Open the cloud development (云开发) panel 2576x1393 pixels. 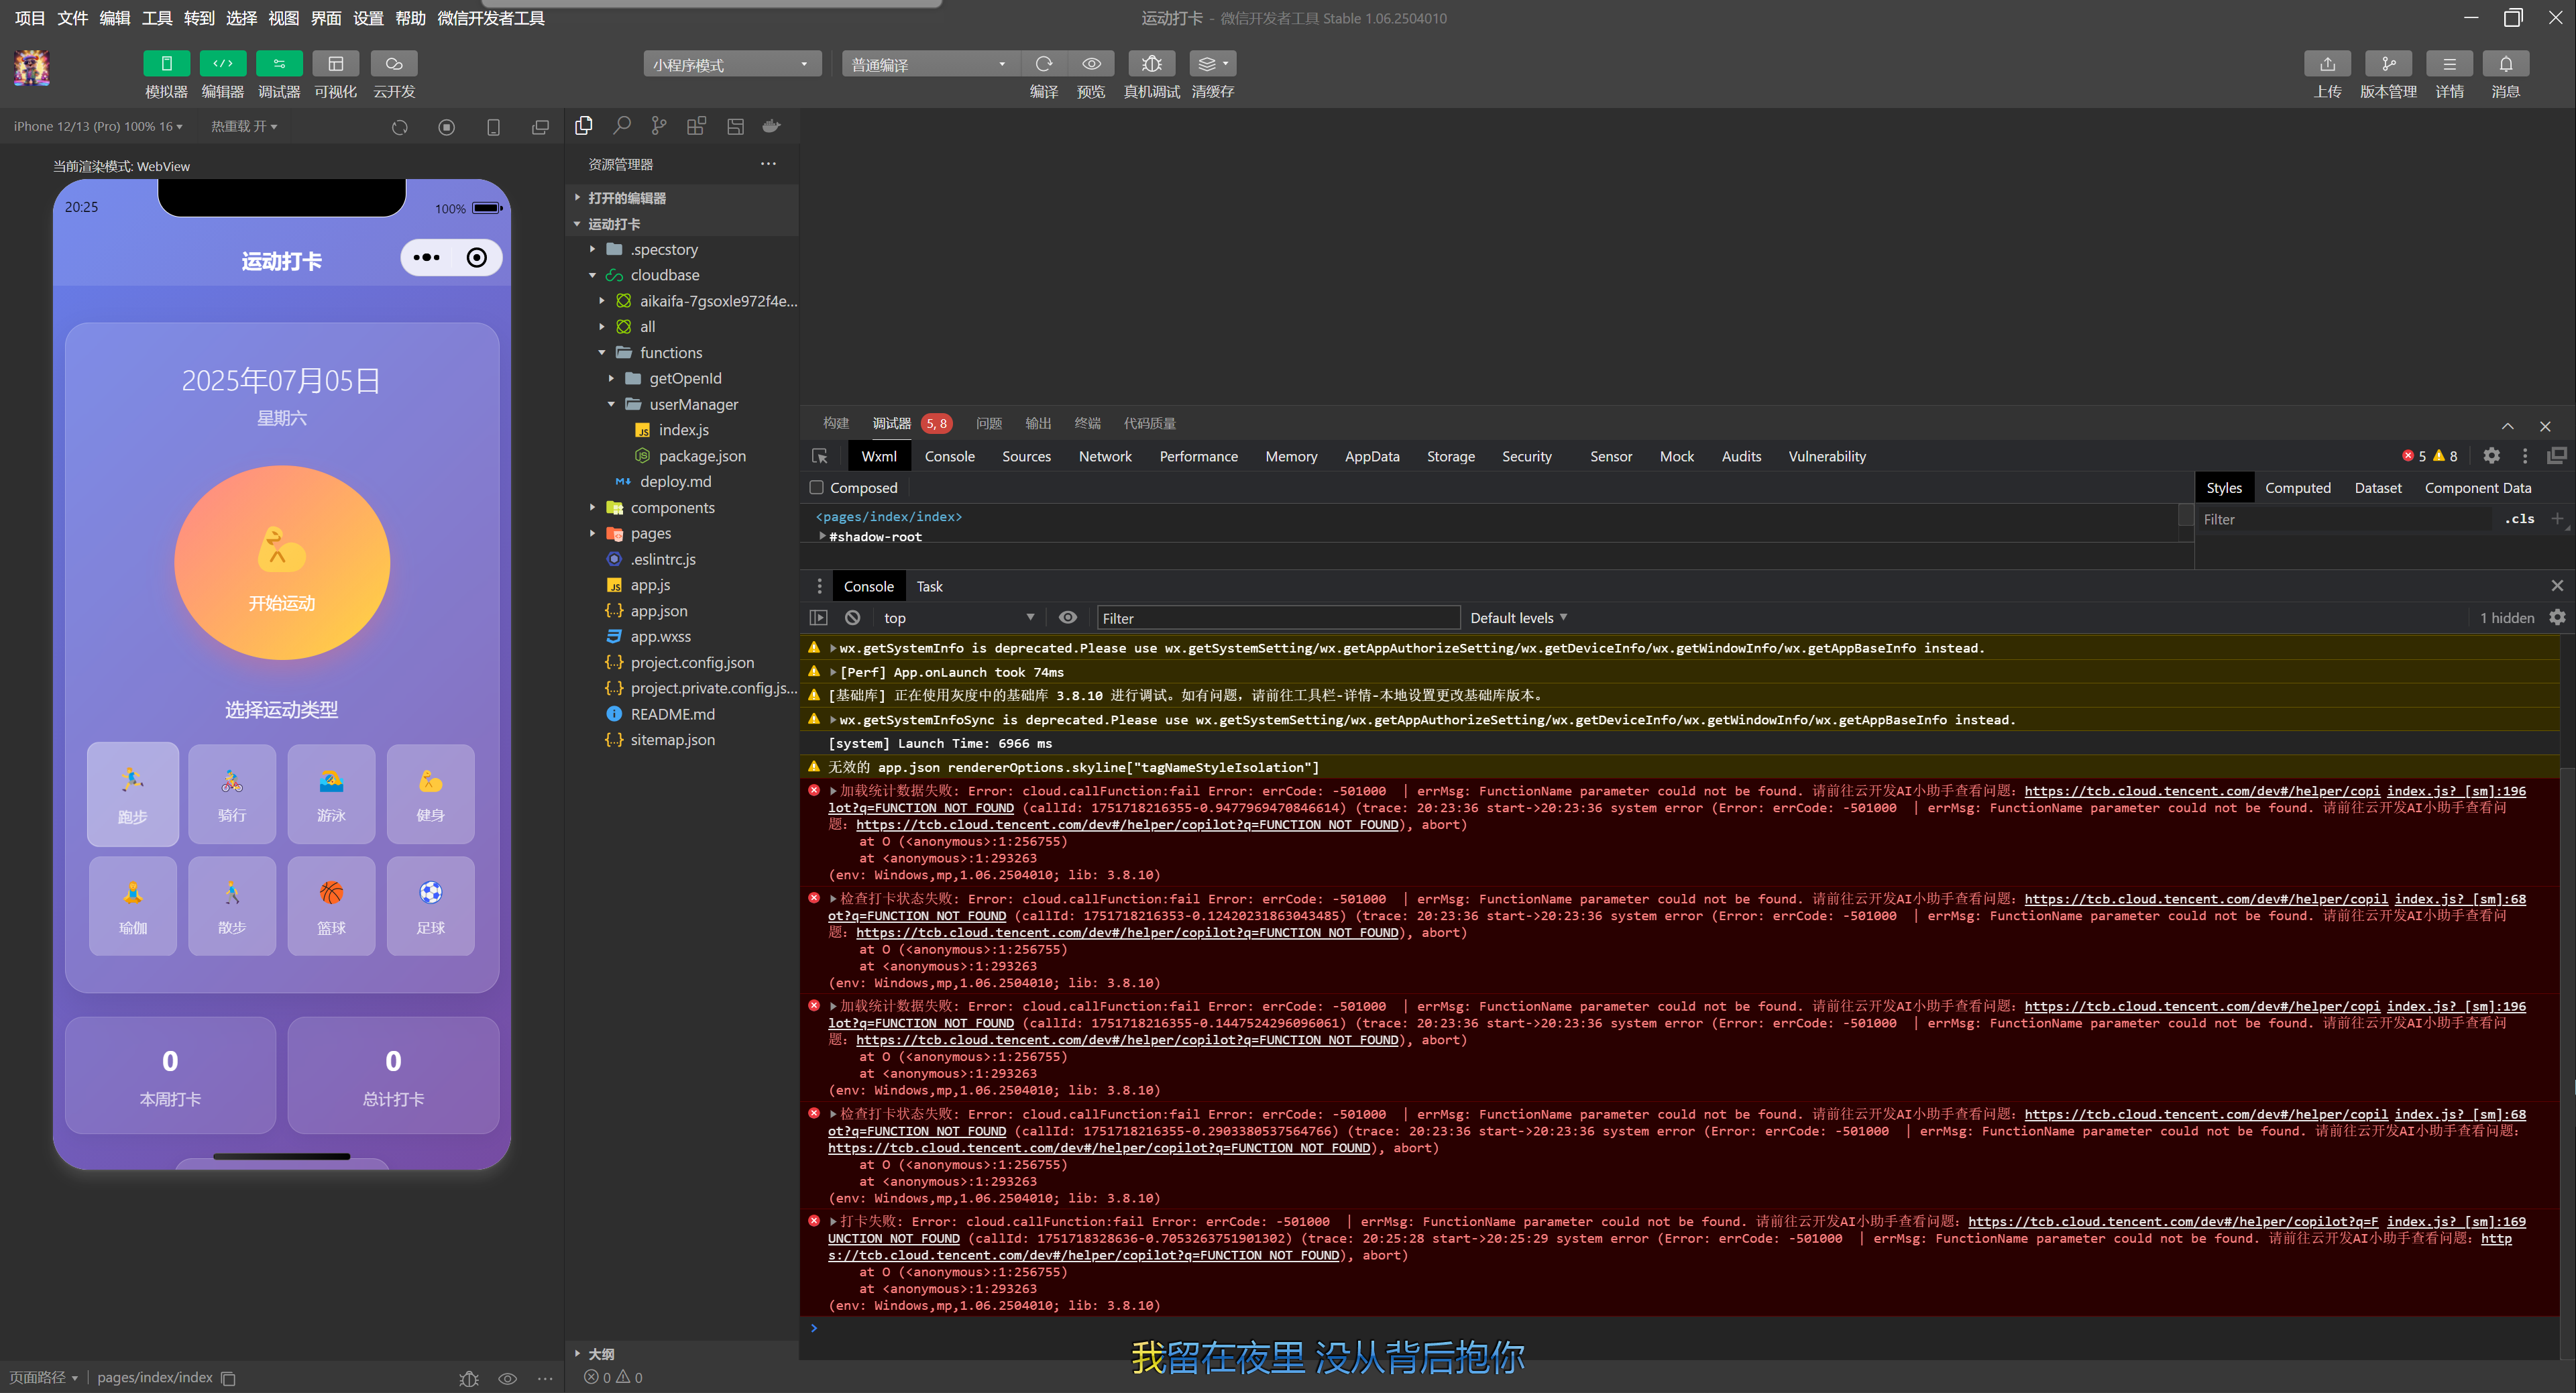coord(393,64)
